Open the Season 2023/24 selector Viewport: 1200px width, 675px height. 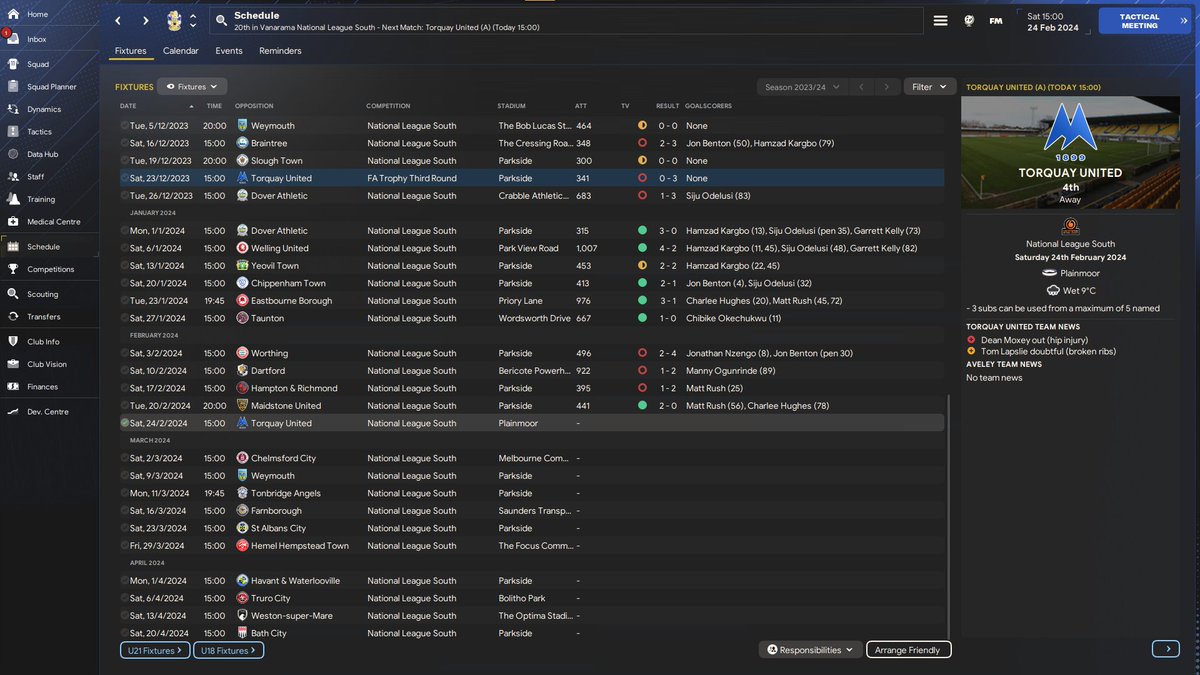coord(801,86)
